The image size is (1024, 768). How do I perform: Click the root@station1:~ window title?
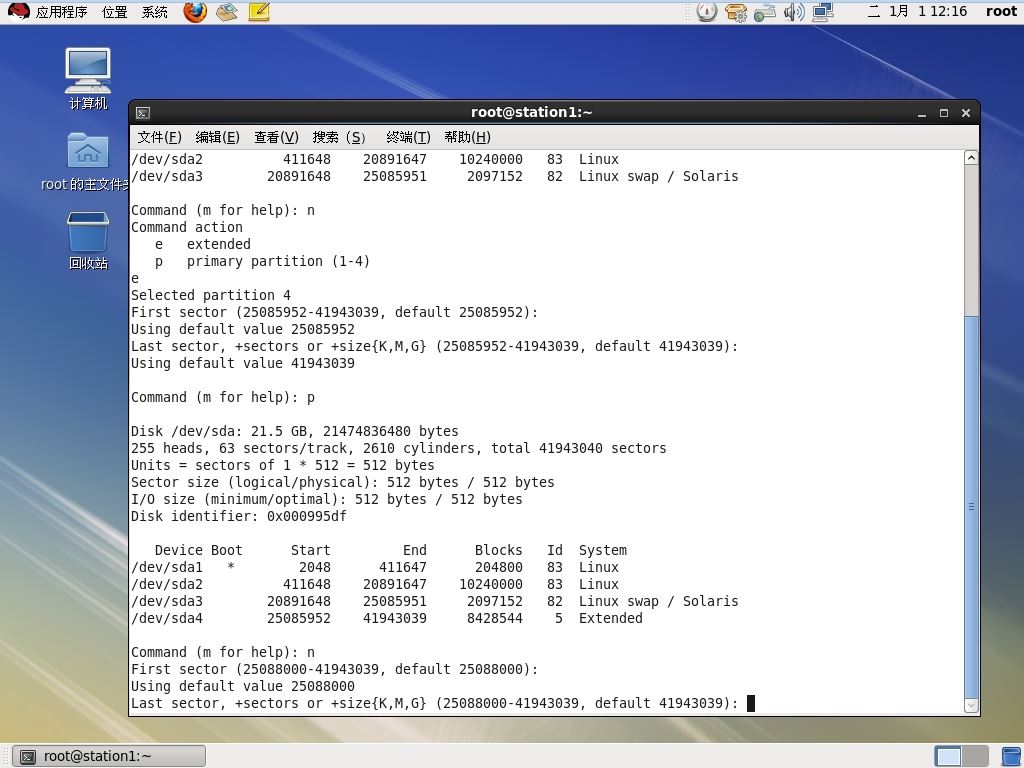tap(531, 112)
